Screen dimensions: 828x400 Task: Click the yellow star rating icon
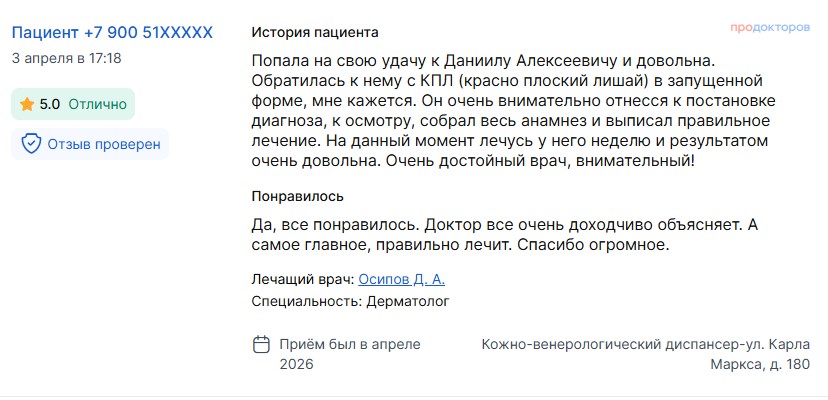(x=27, y=104)
